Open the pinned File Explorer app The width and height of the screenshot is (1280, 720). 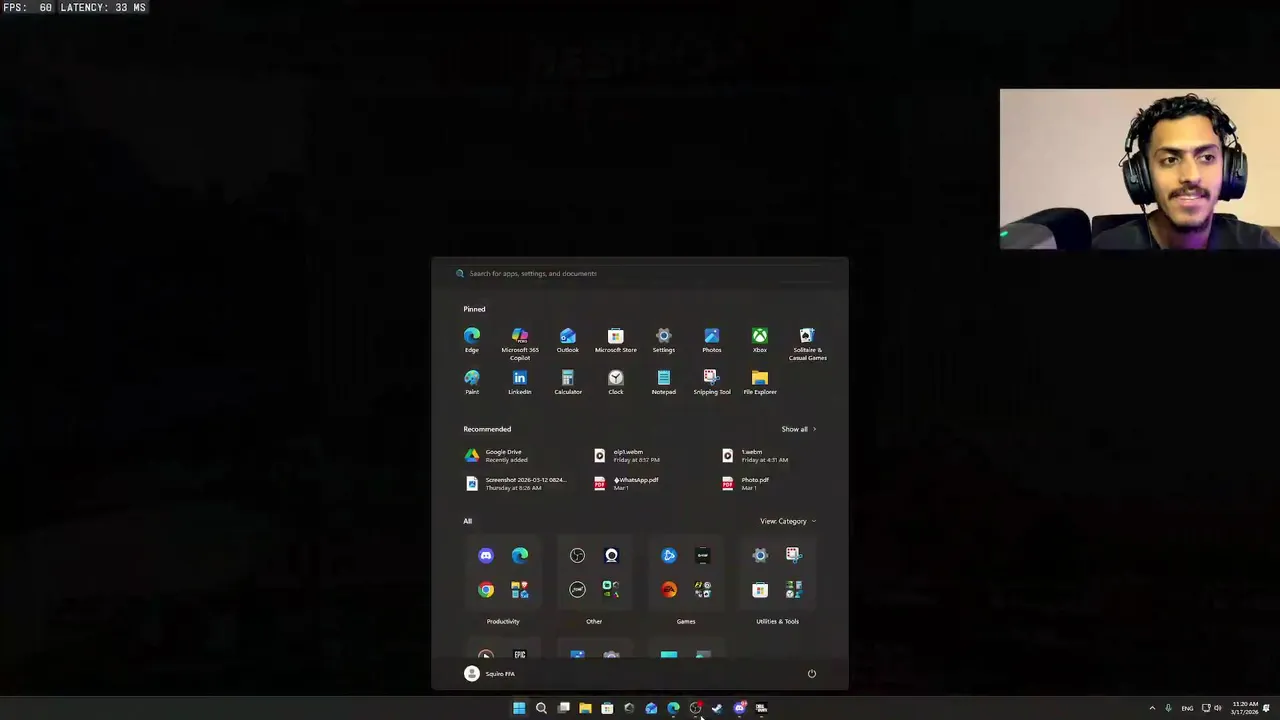point(760,382)
